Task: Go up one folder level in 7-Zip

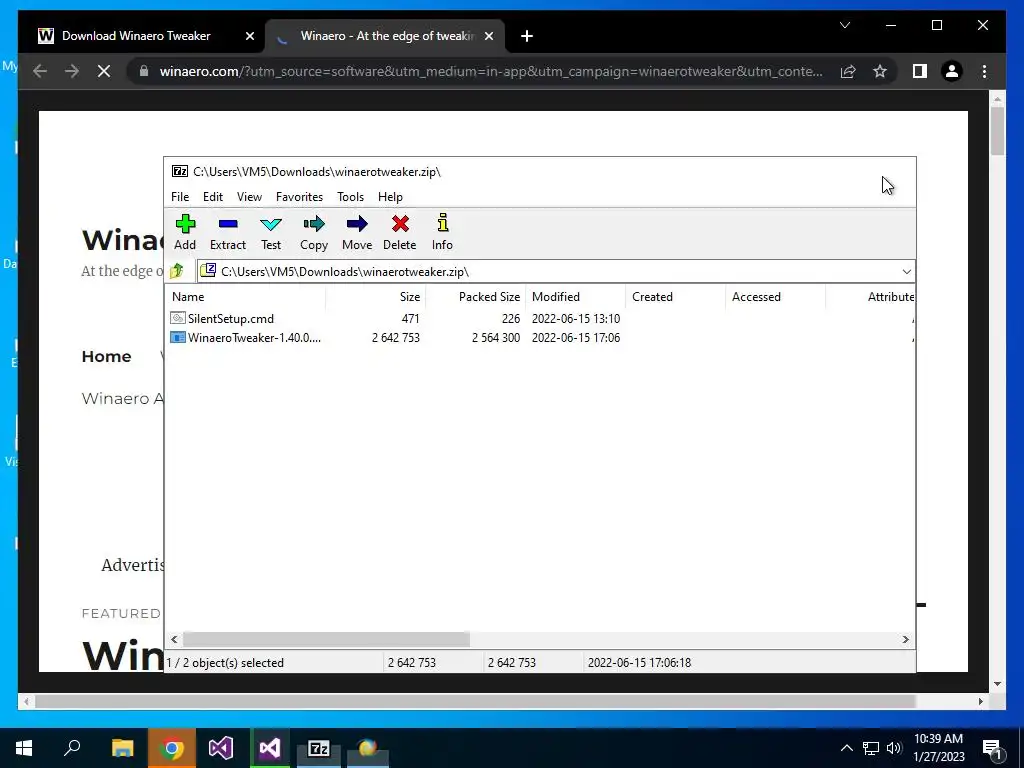Action: 176,271
